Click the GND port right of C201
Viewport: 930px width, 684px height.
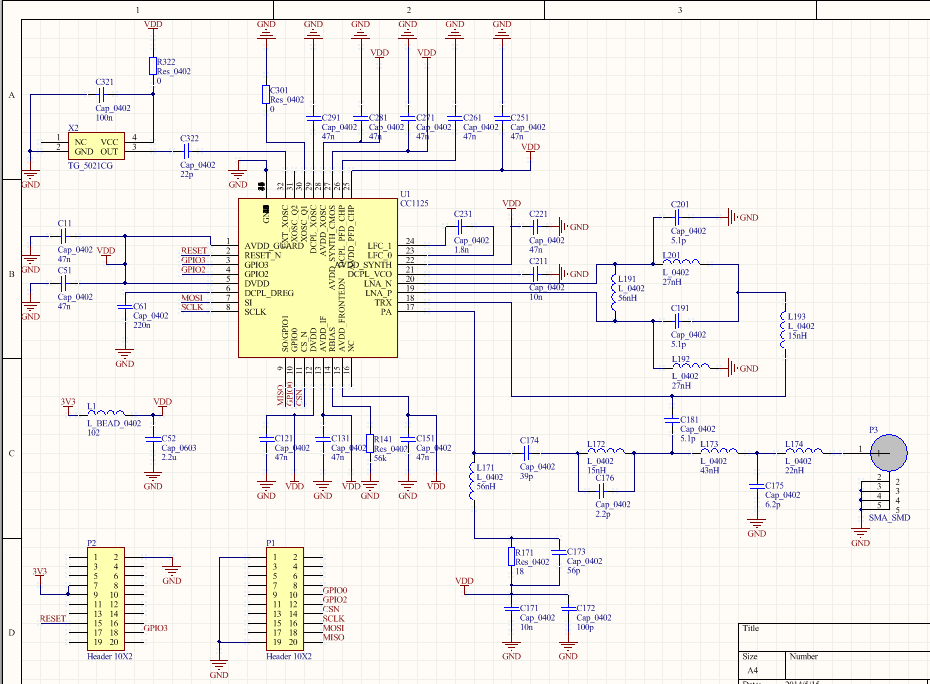coord(743,218)
